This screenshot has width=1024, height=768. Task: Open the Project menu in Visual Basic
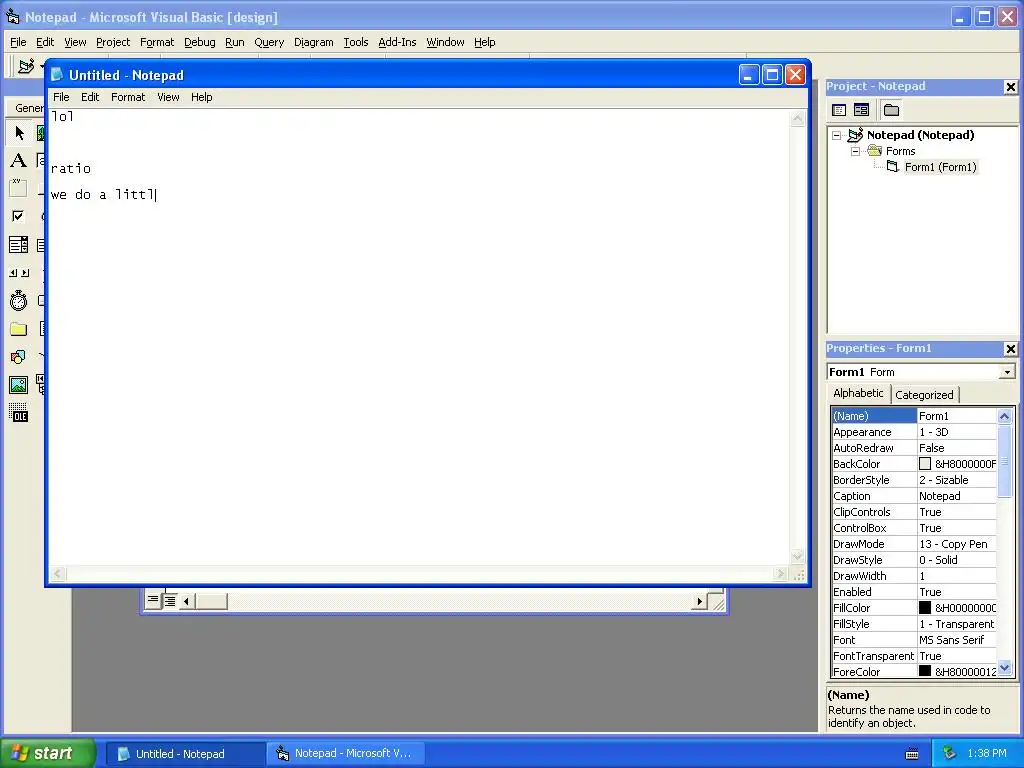[x=113, y=42]
